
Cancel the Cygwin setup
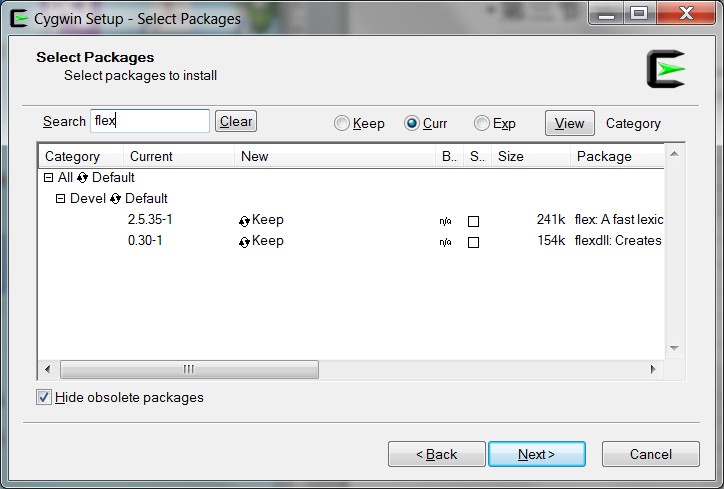[x=651, y=454]
